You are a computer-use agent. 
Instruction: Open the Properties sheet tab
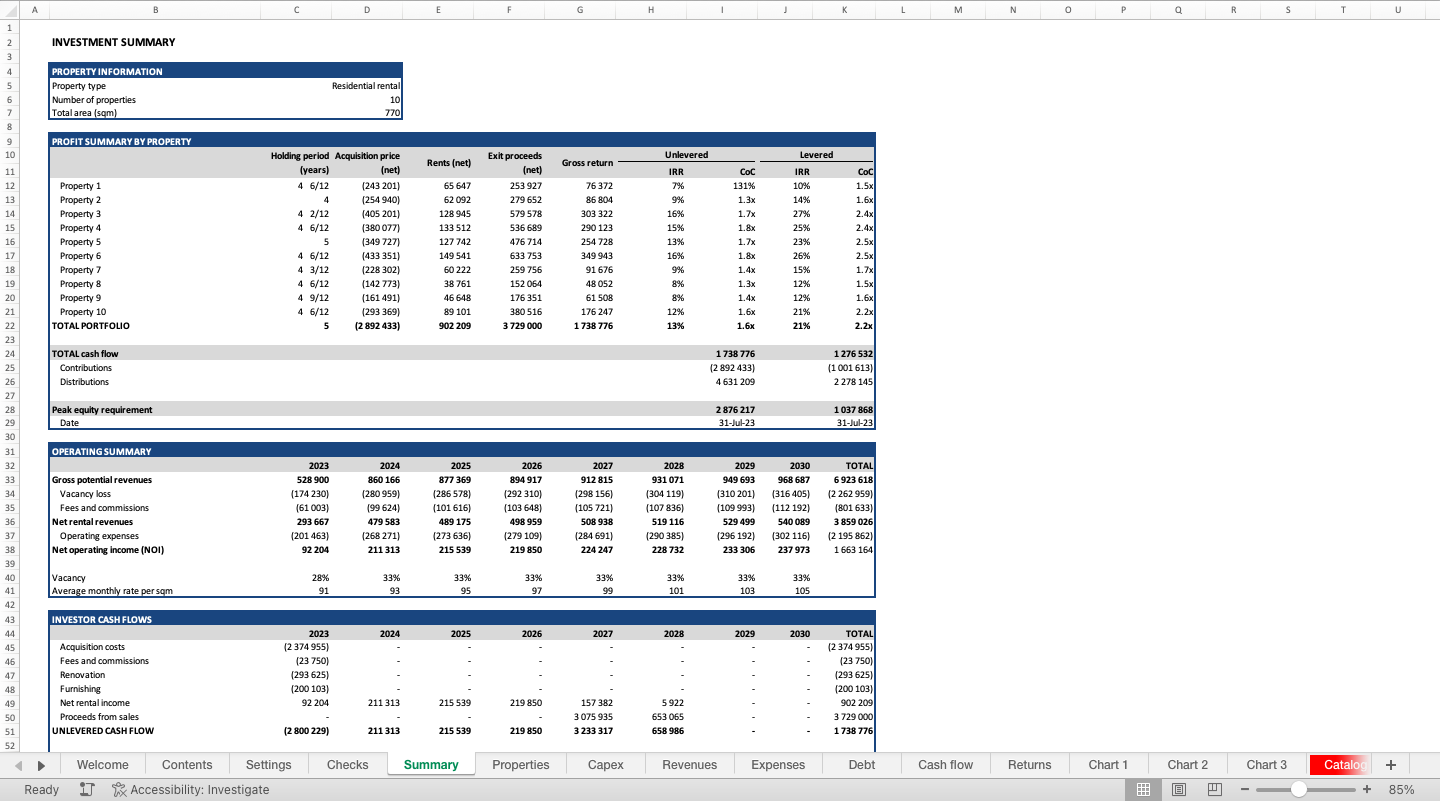click(521, 765)
